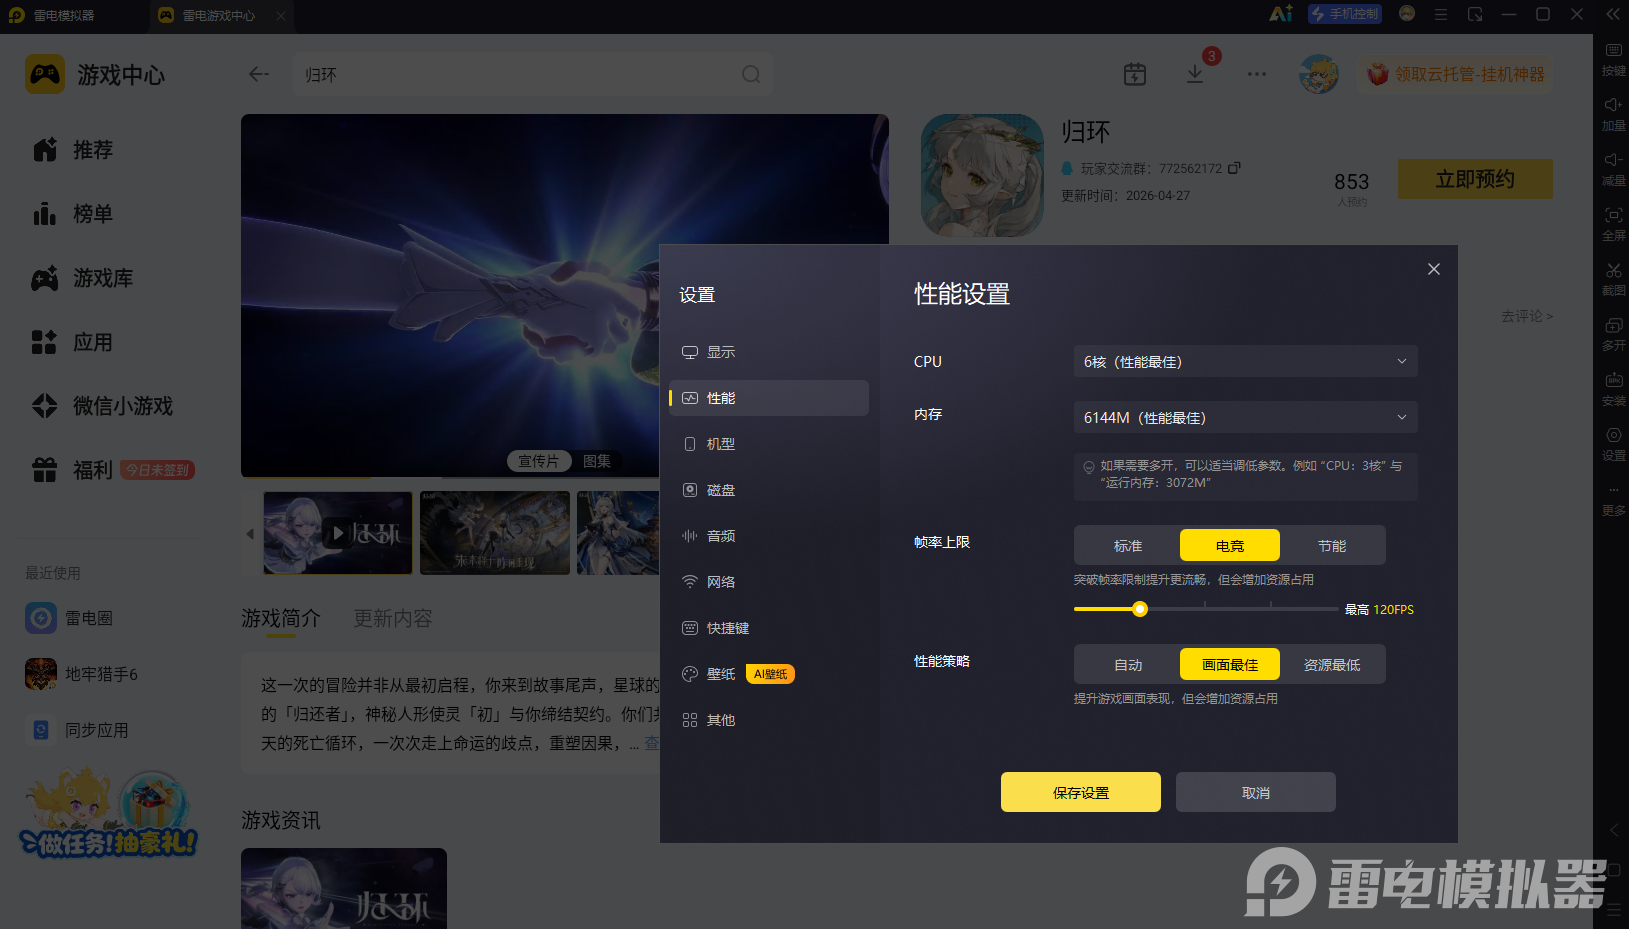Click the 立即预约 reserve button

click(1475, 179)
